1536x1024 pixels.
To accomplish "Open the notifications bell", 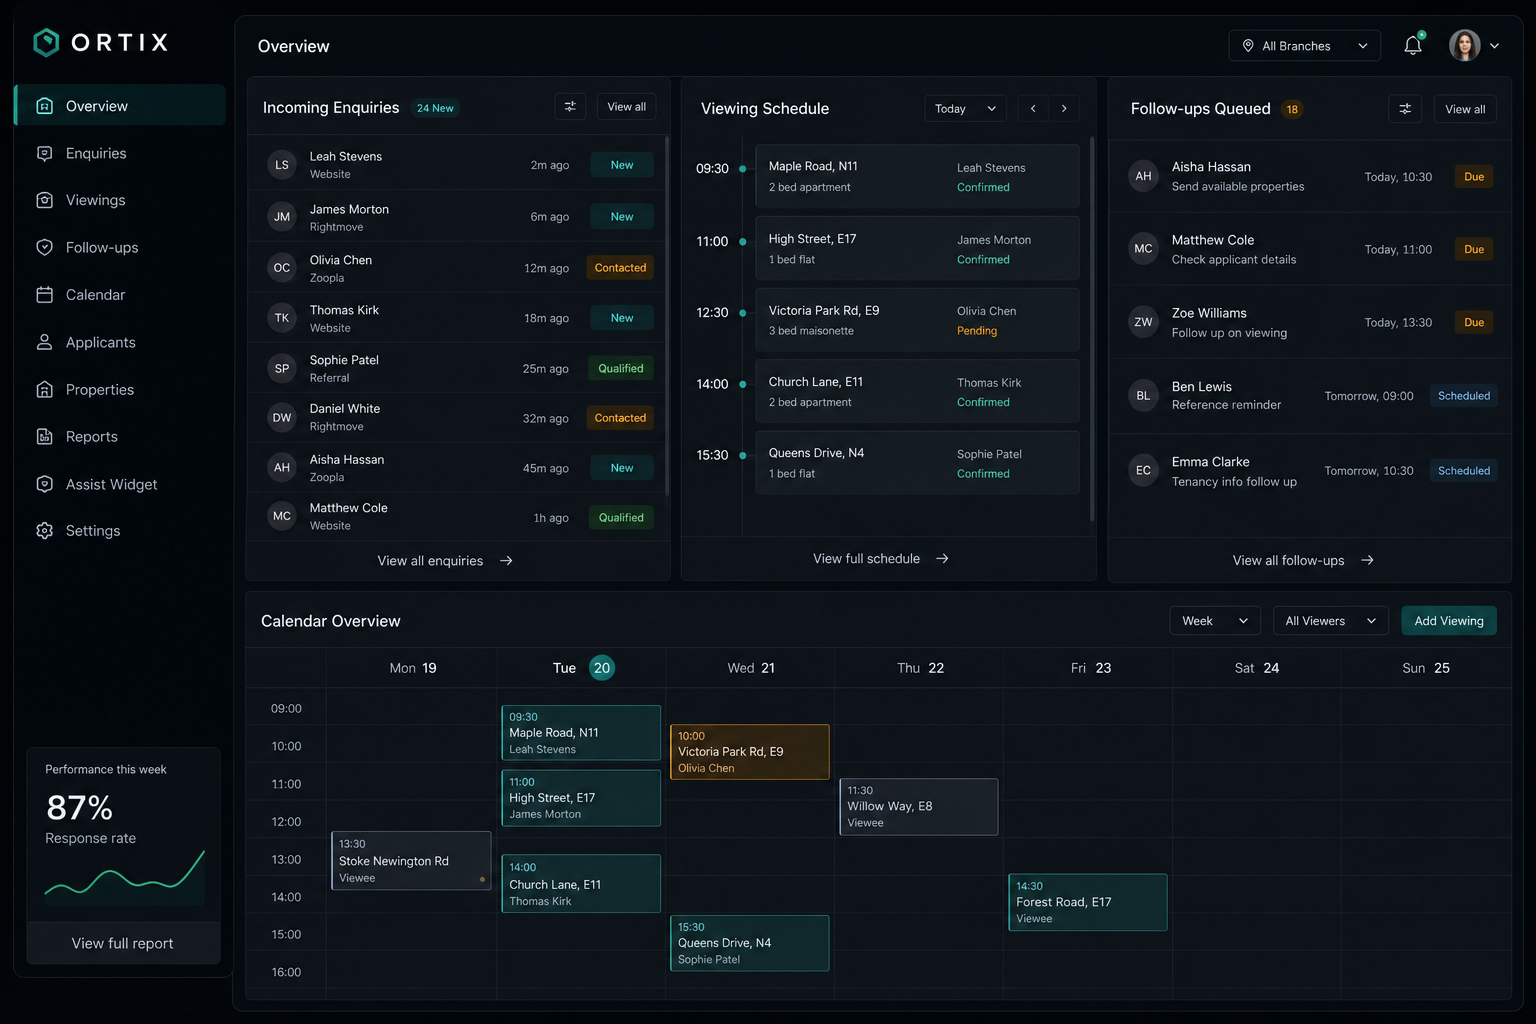I will pyautogui.click(x=1413, y=45).
